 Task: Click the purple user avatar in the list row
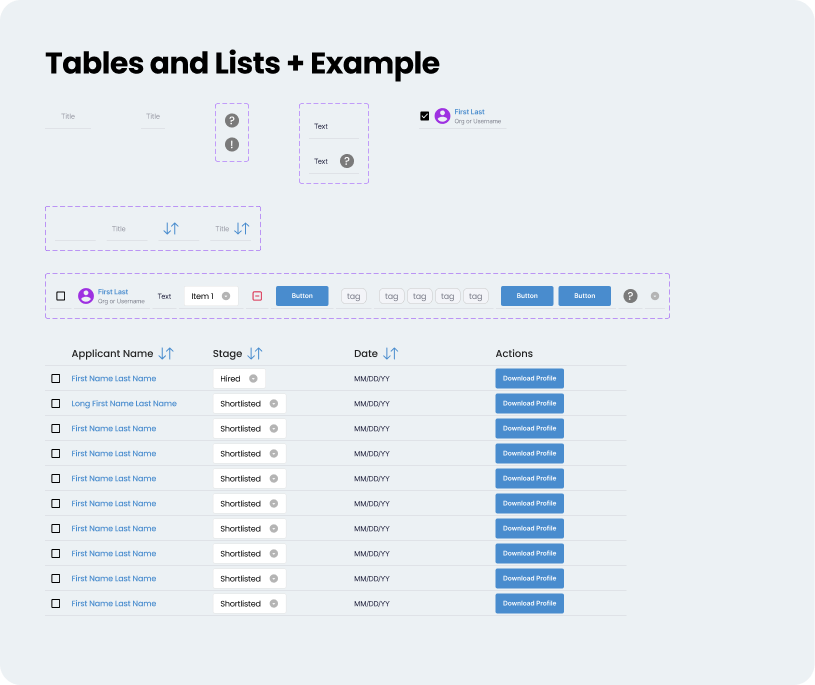point(85,295)
